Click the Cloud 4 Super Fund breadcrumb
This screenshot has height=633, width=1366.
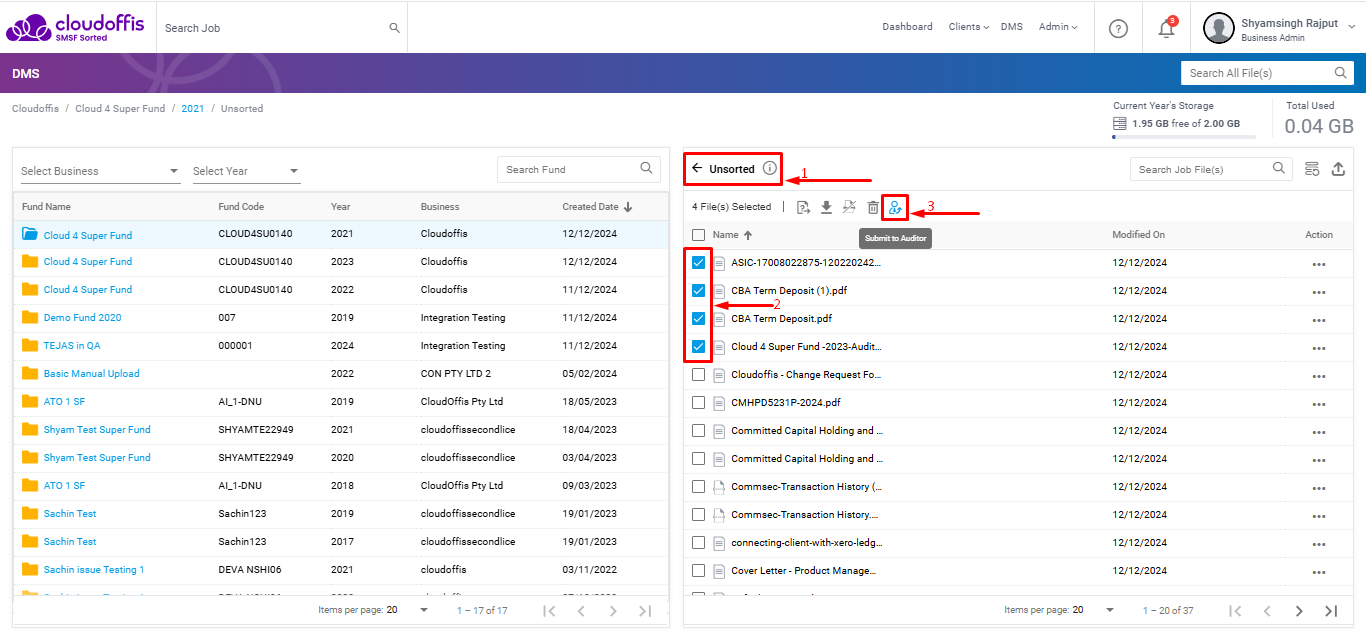120,108
